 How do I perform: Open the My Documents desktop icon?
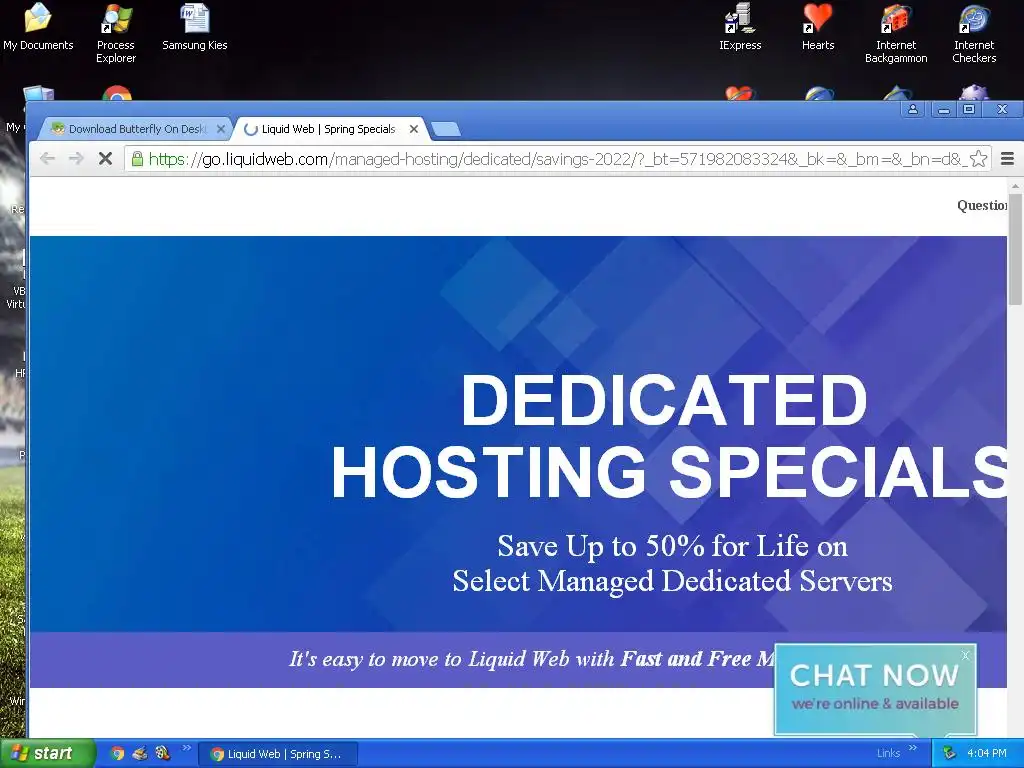coord(38,27)
